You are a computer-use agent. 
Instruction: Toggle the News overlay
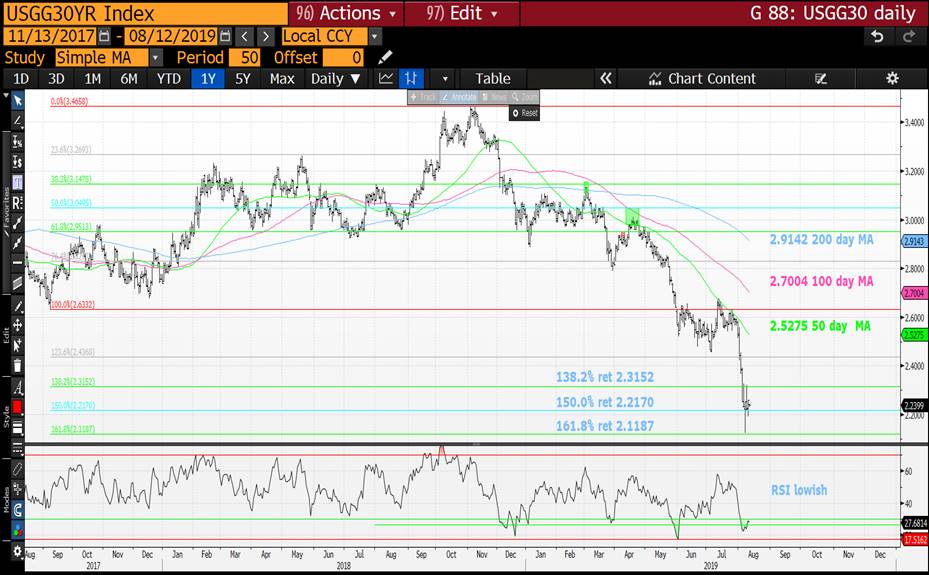click(494, 97)
